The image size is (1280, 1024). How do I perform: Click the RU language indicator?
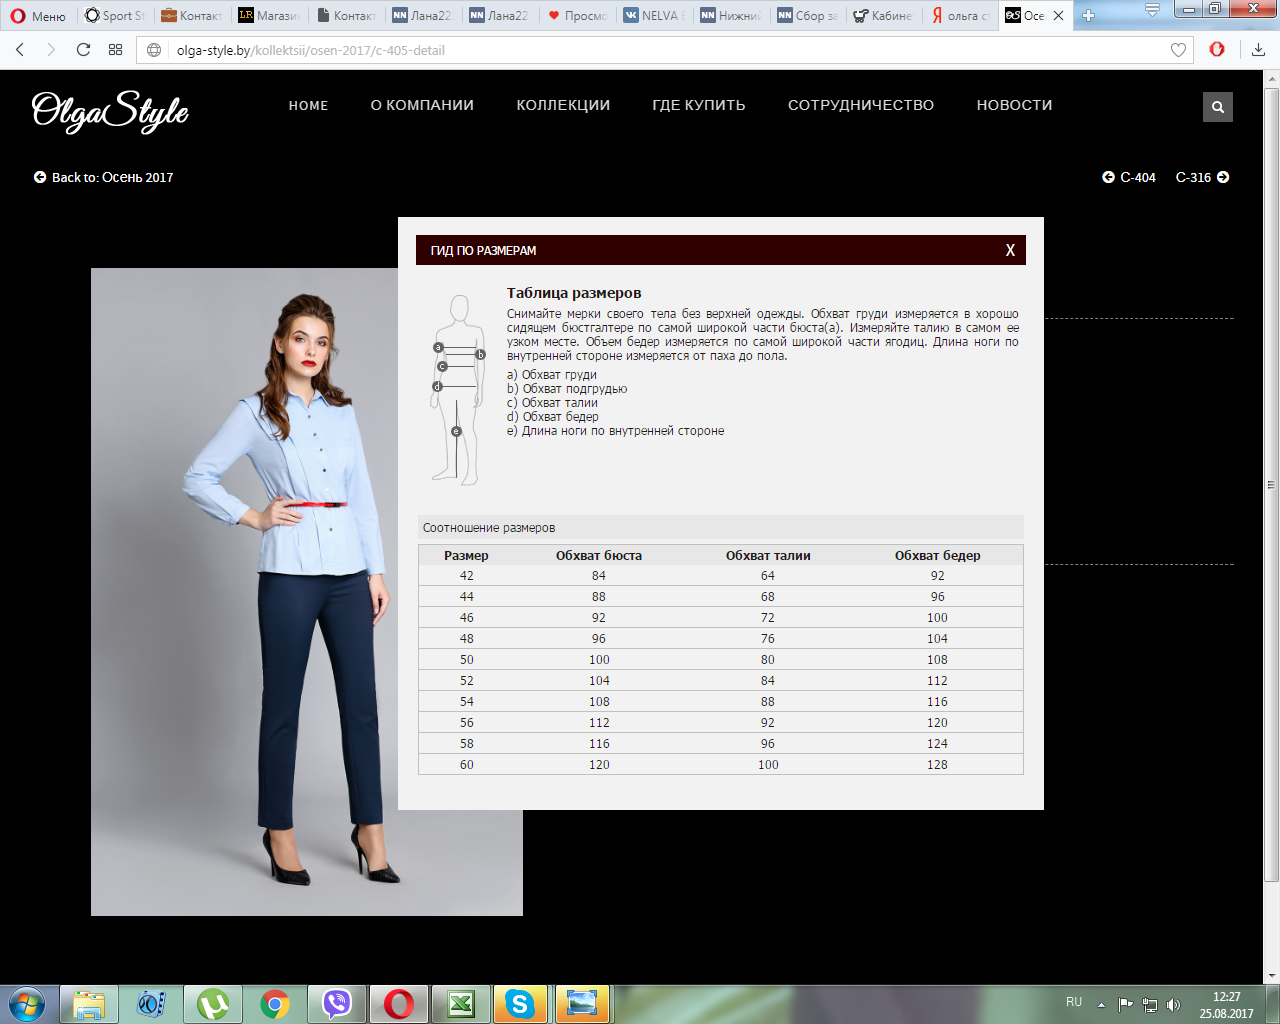[1074, 1002]
